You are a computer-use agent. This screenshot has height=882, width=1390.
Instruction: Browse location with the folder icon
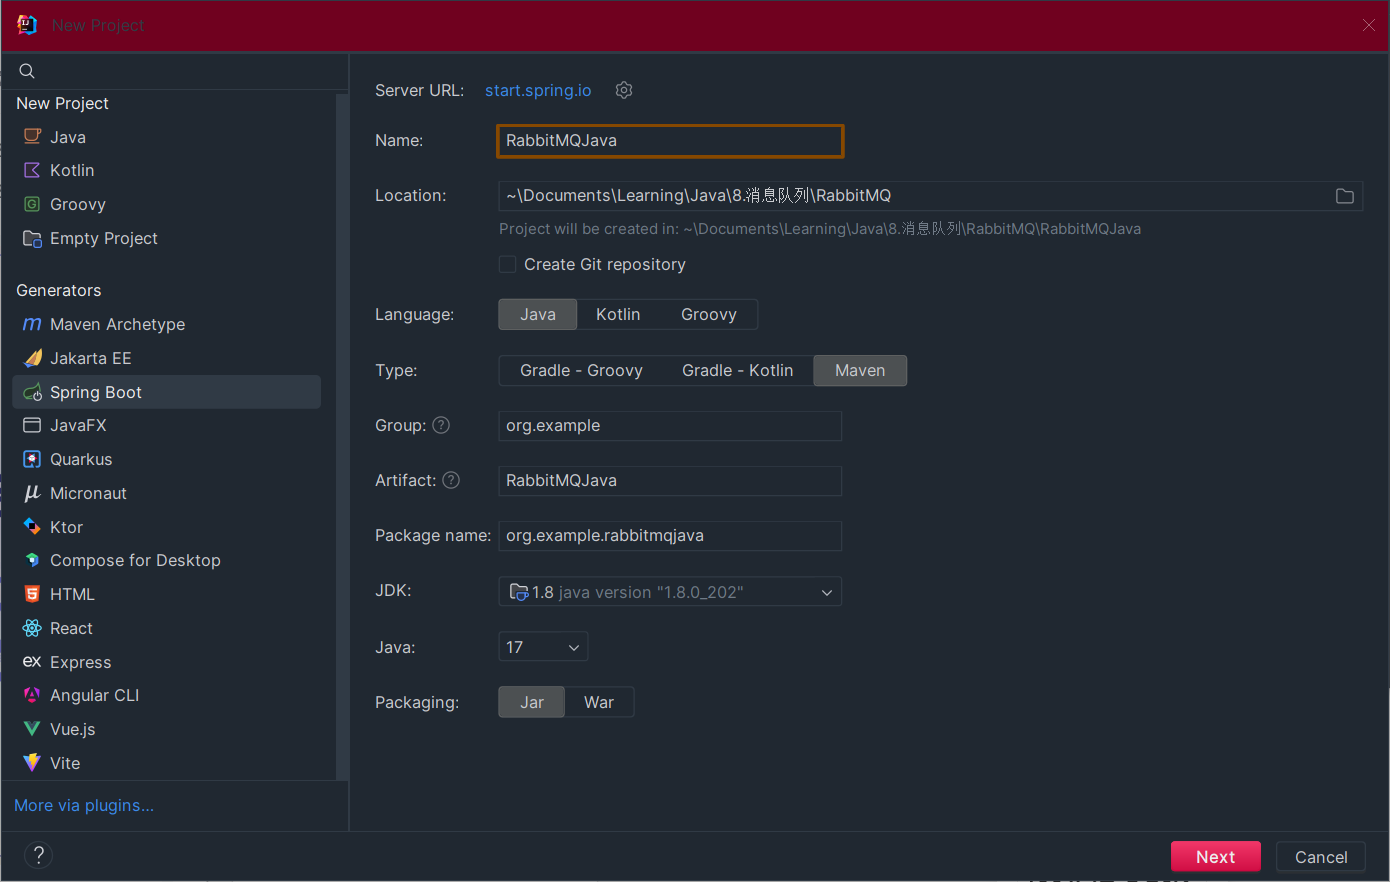tap(1345, 196)
